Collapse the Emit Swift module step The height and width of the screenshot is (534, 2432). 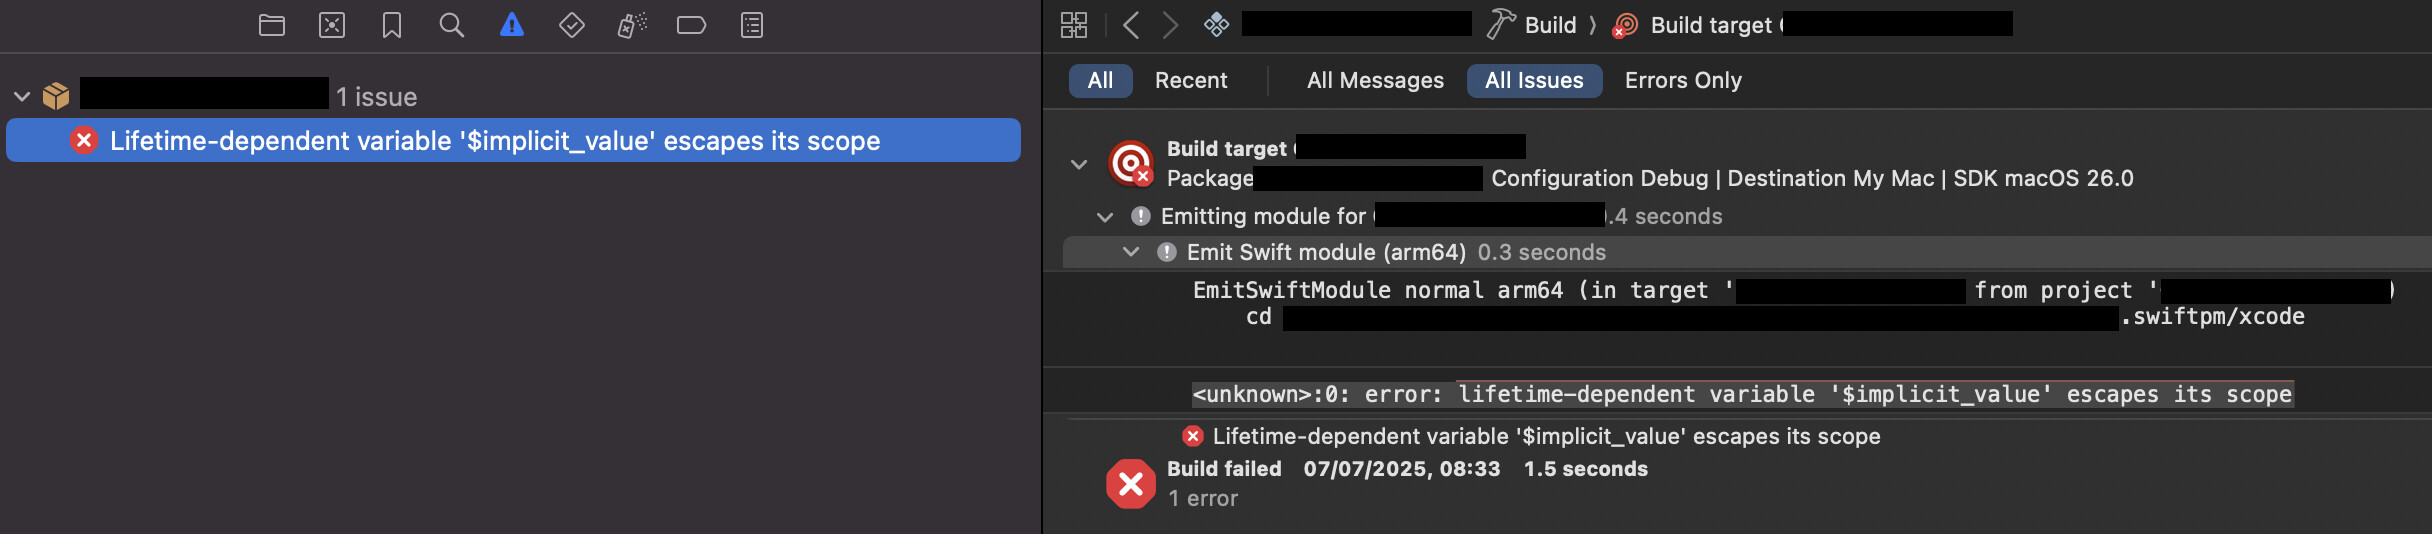click(1131, 252)
